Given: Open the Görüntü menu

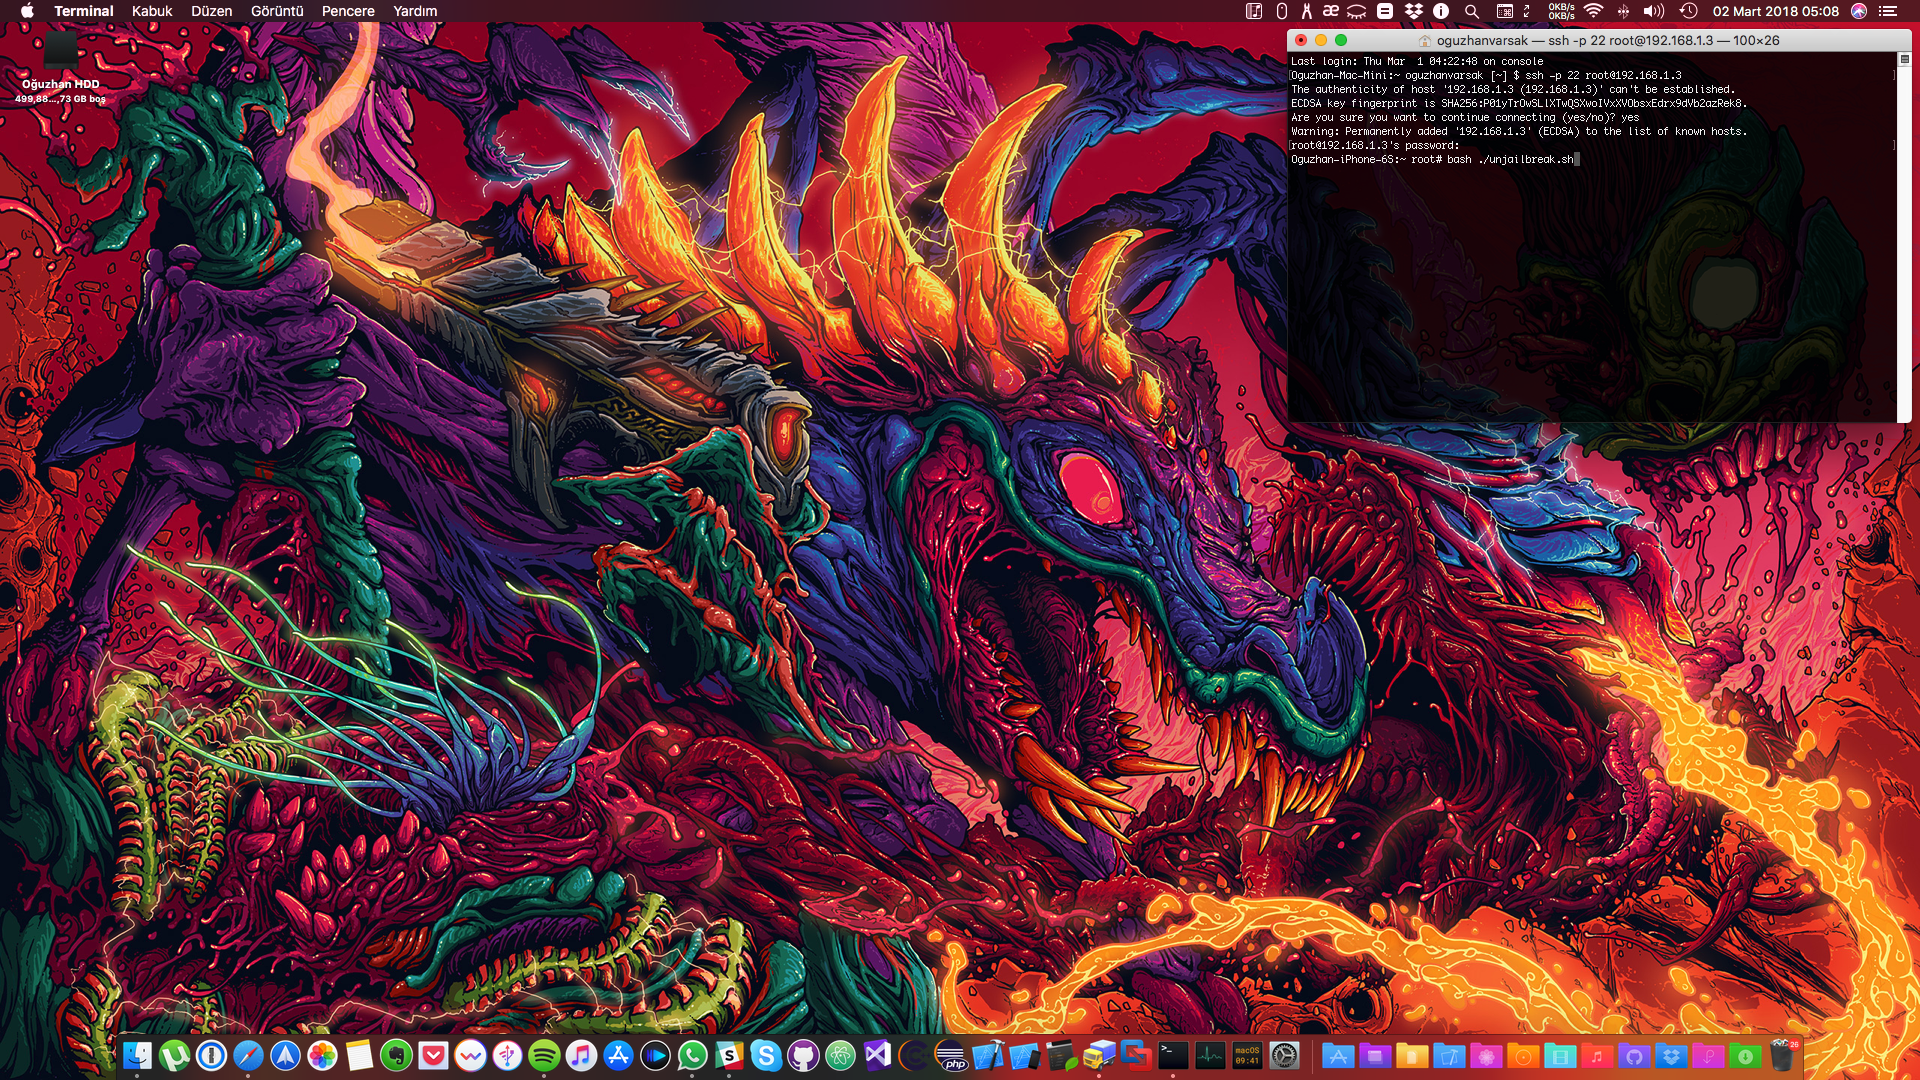Looking at the screenshot, I should coord(277,11).
